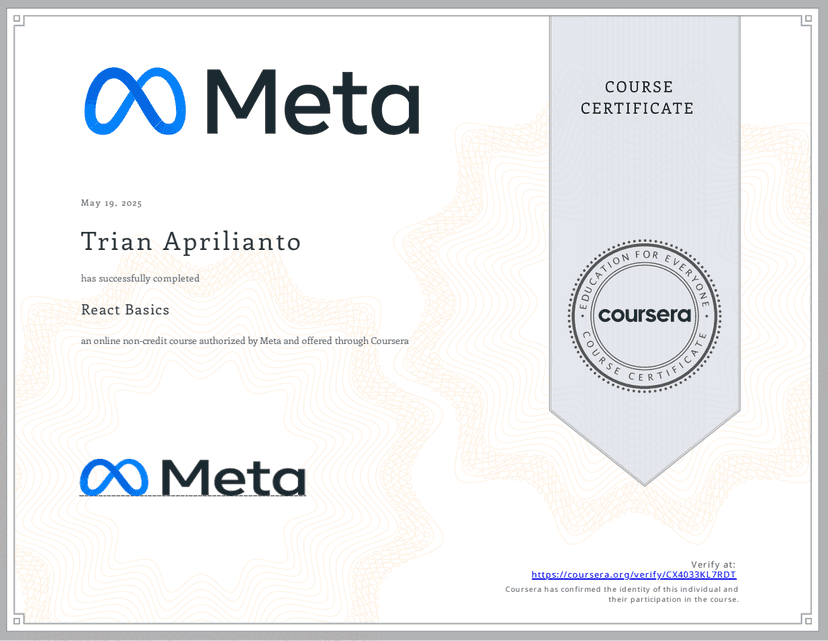Click the 'coursera' text inside the seal

coord(644,315)
